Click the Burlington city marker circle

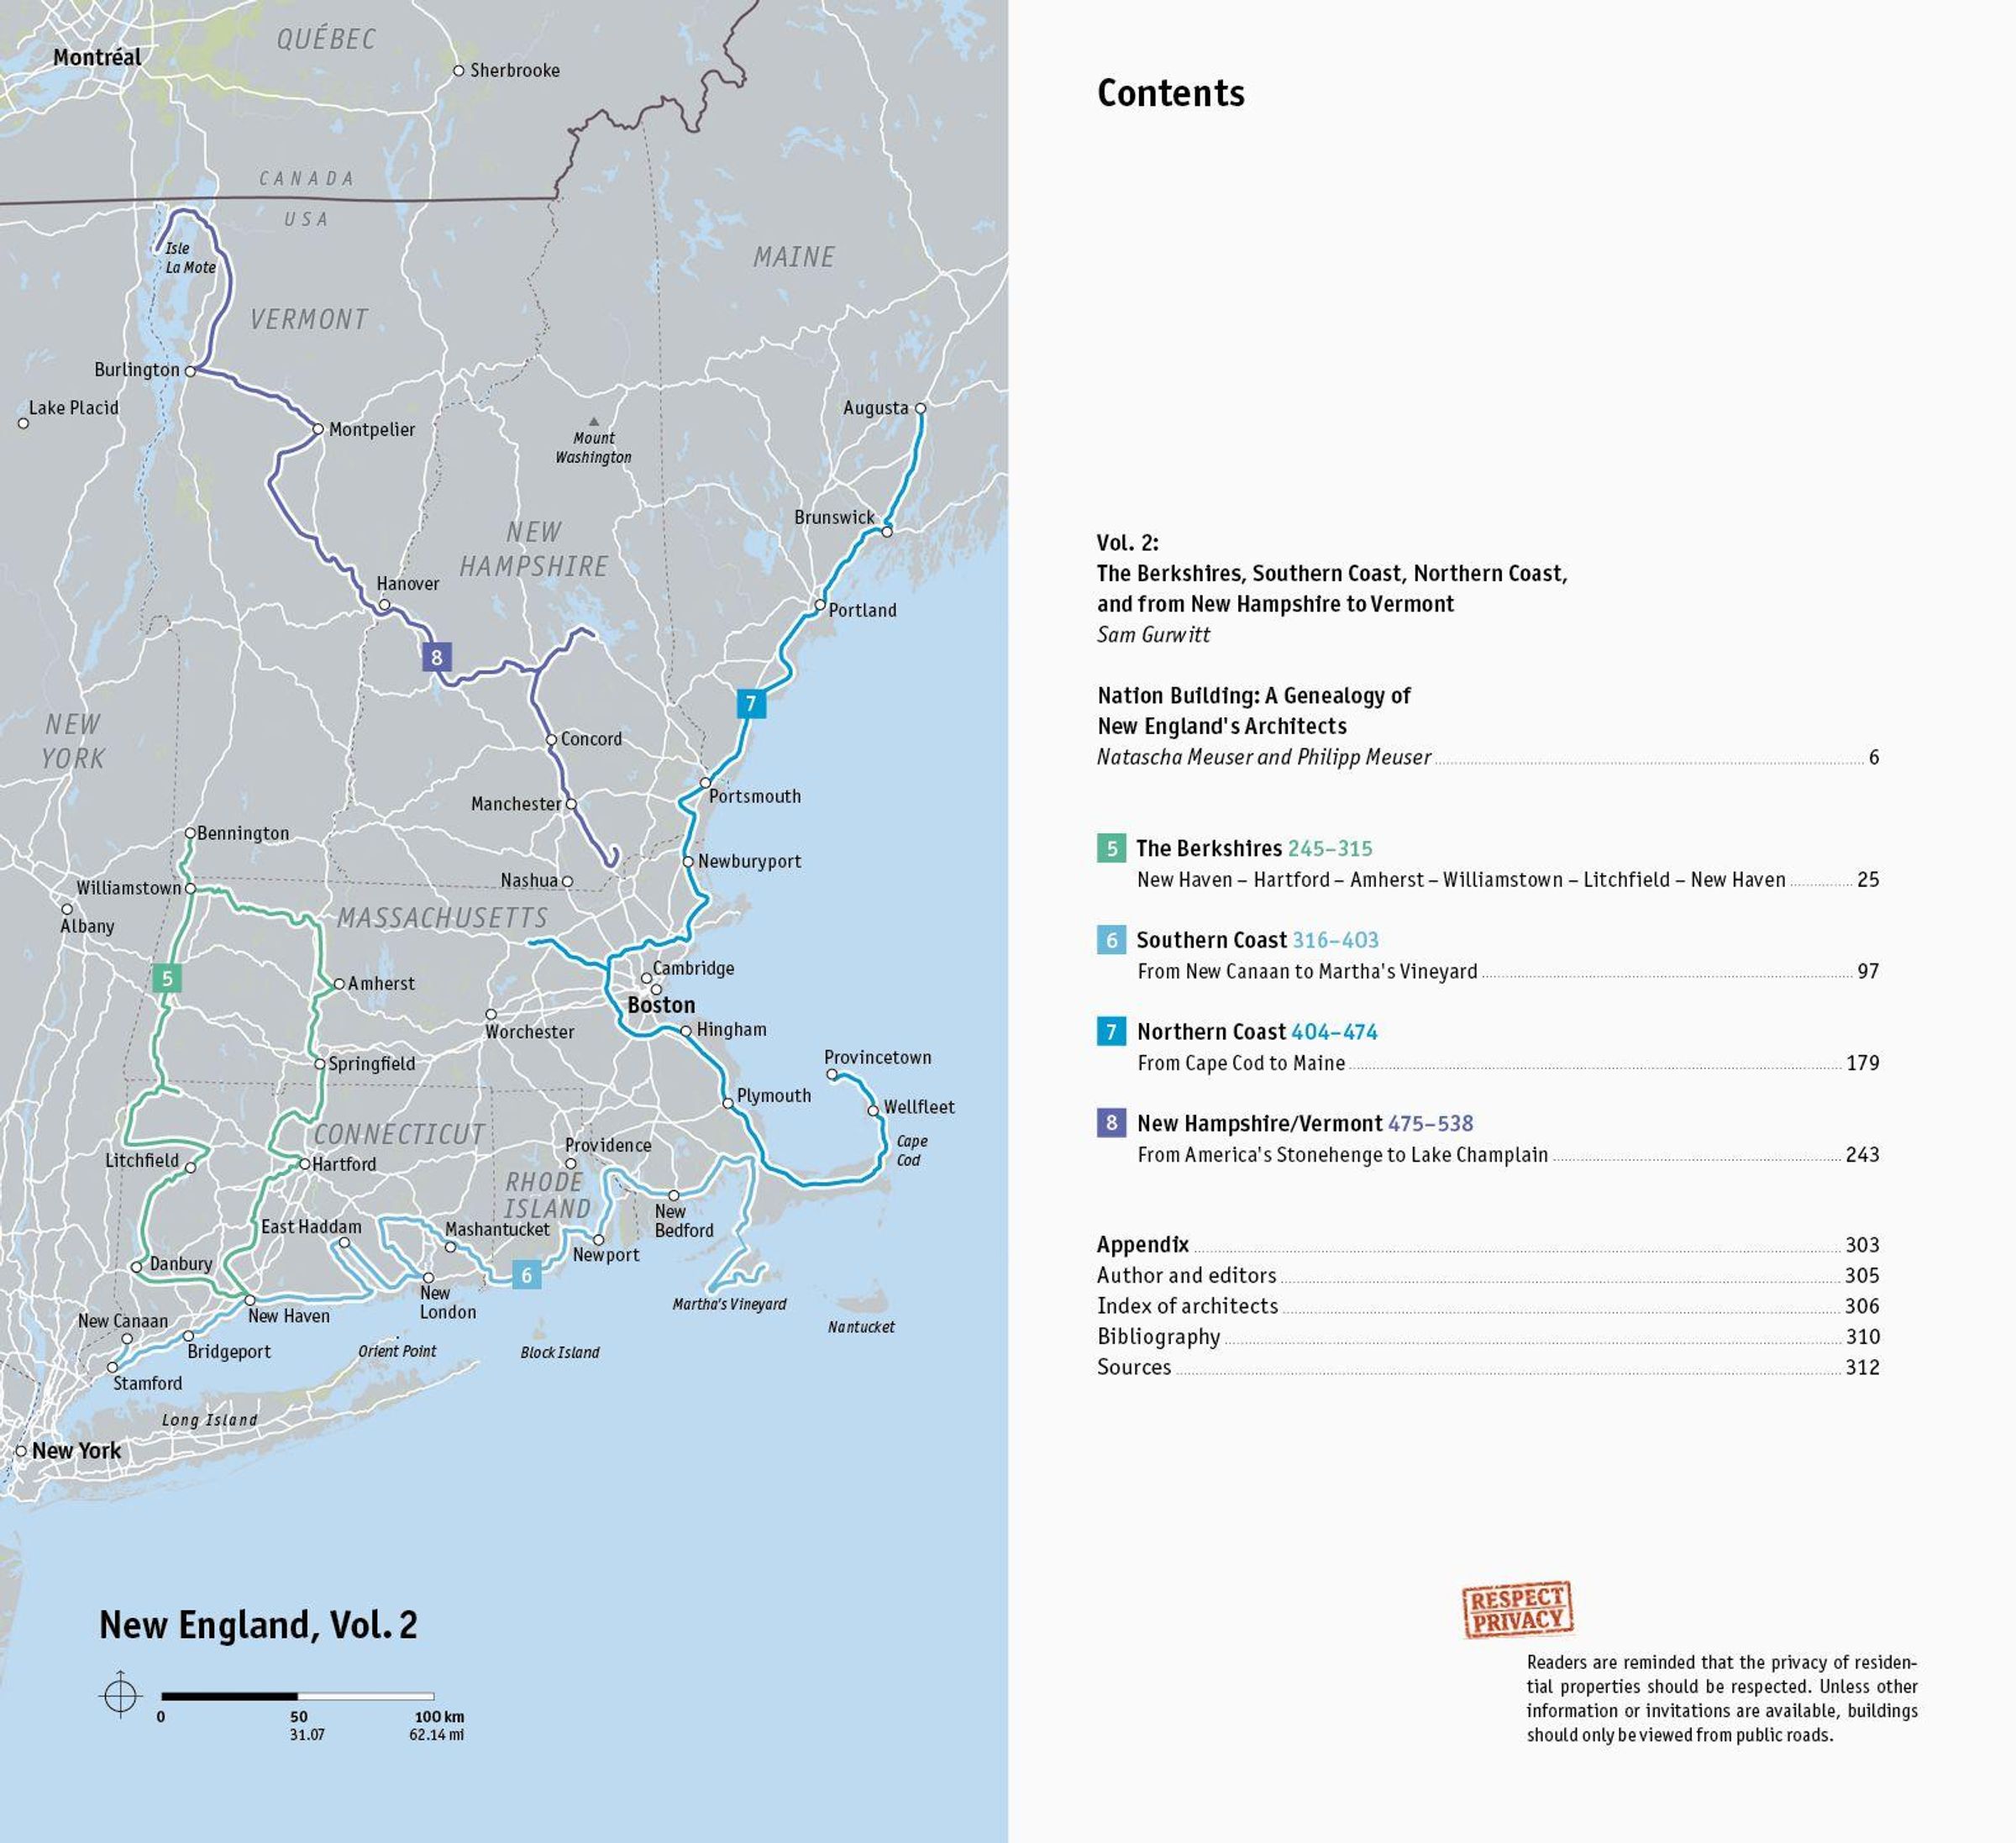click(190, 371)
